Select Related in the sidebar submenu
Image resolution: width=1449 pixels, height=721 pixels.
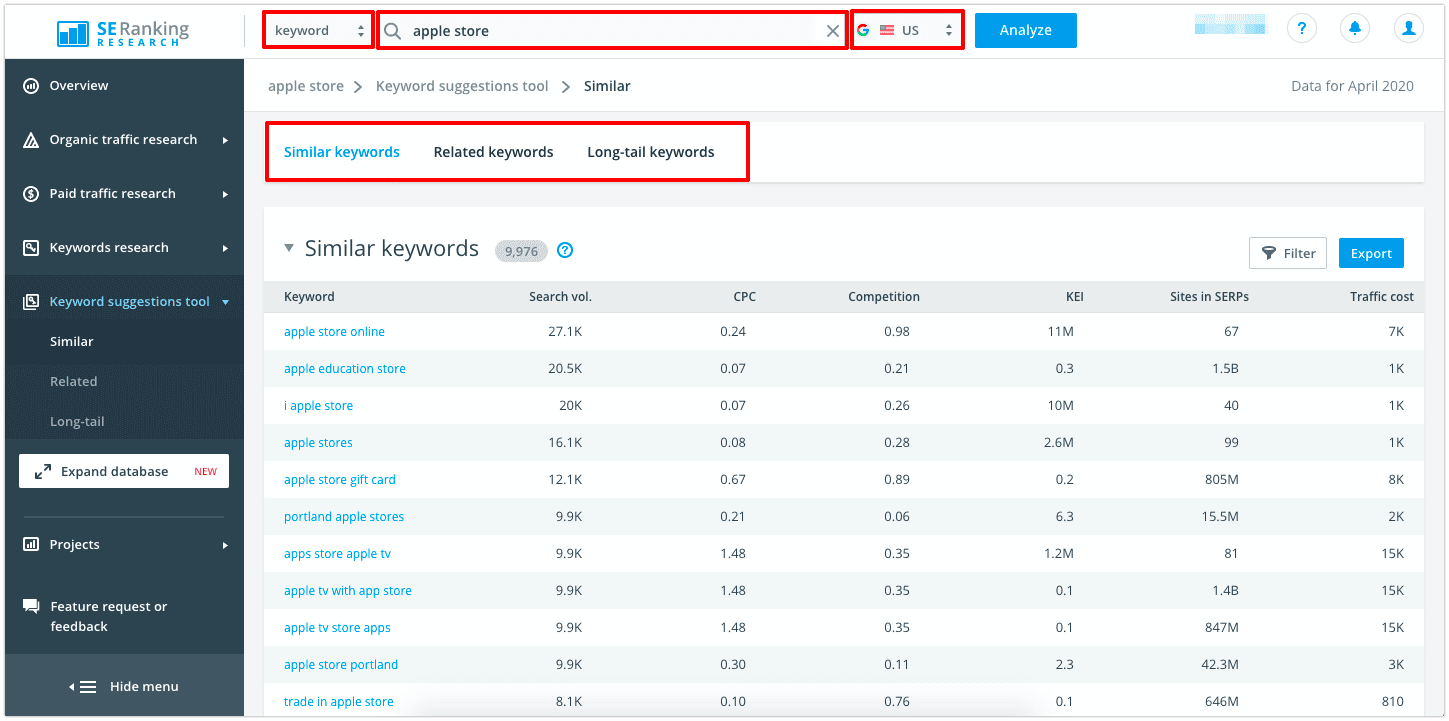pyautogui.click(x=74, y=381)
